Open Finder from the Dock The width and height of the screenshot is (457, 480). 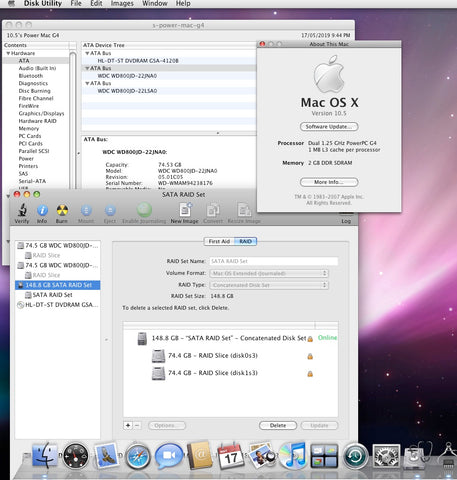(45, 456)
